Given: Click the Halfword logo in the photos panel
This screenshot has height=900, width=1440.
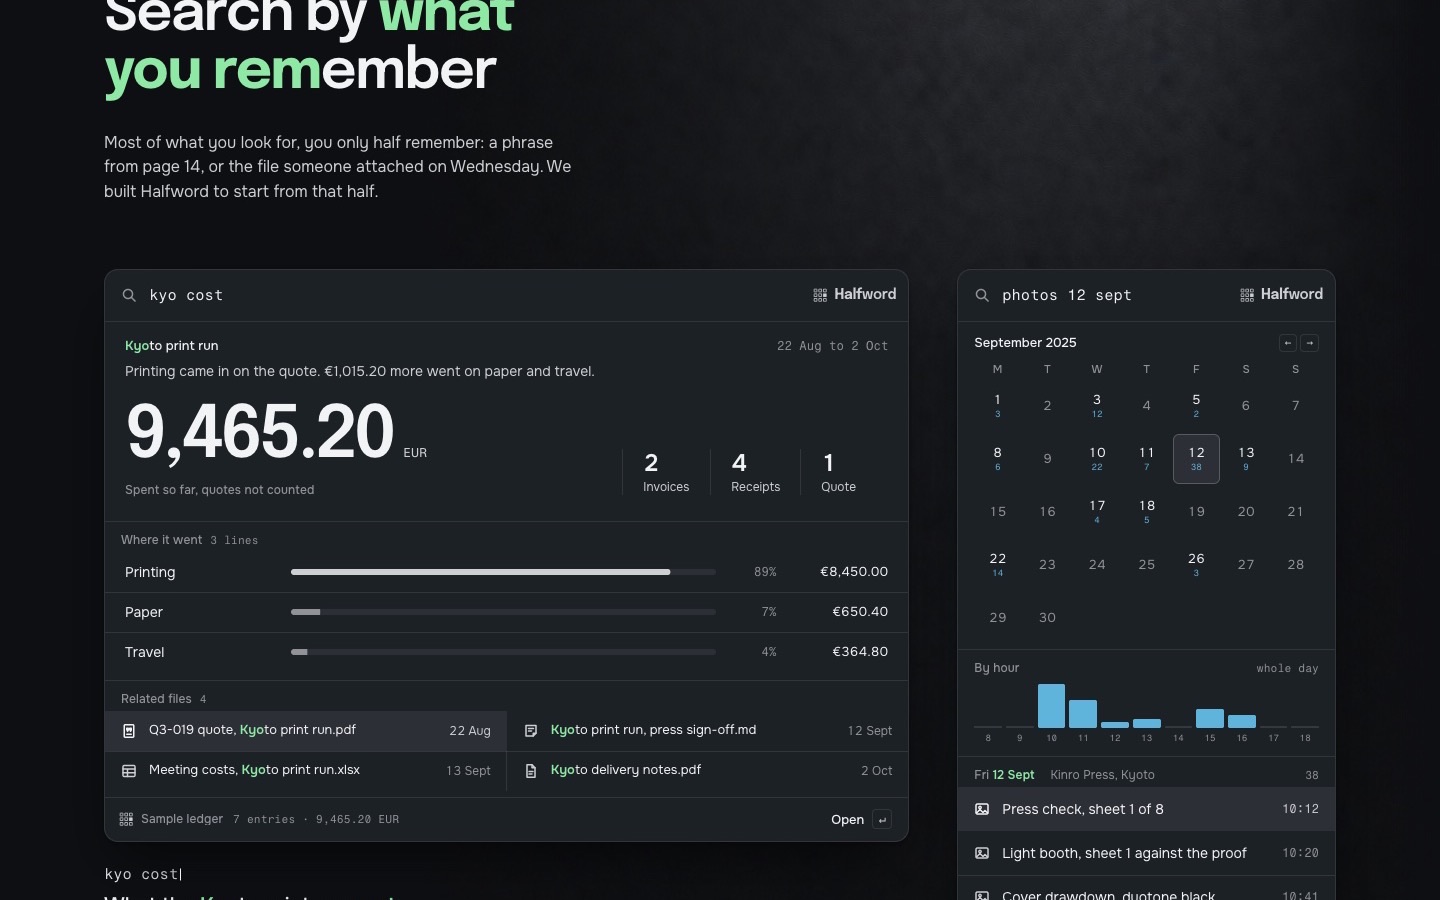Looking at the screenshot, I should coord(1281,294).
